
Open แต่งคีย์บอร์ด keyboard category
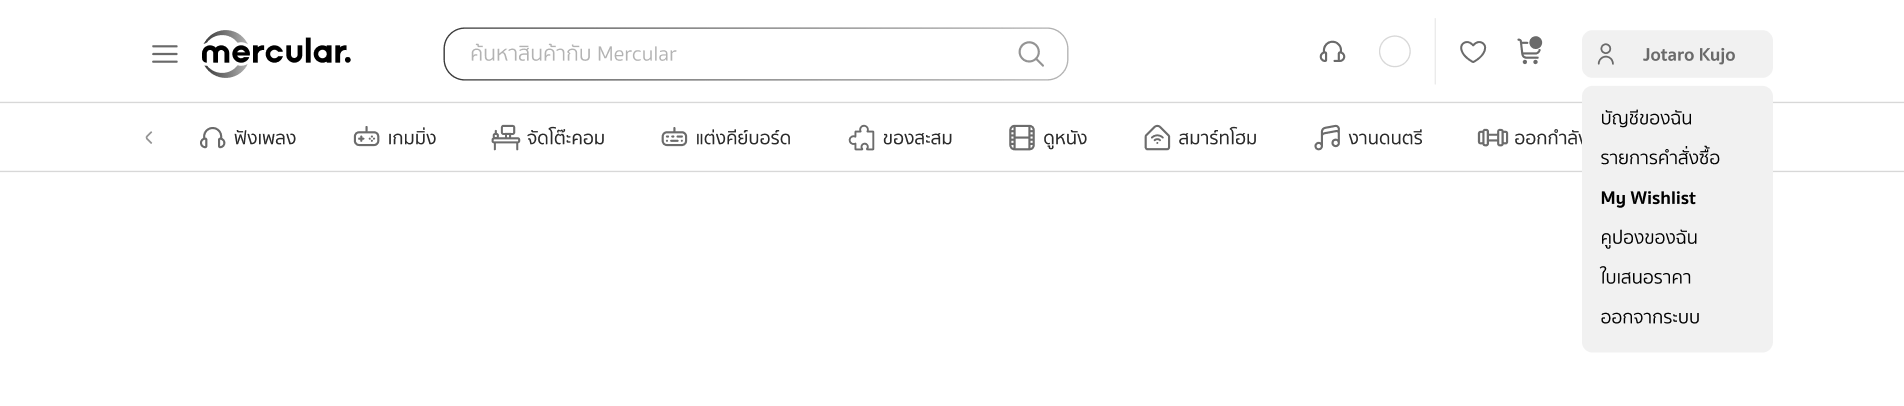pos(726,138)
